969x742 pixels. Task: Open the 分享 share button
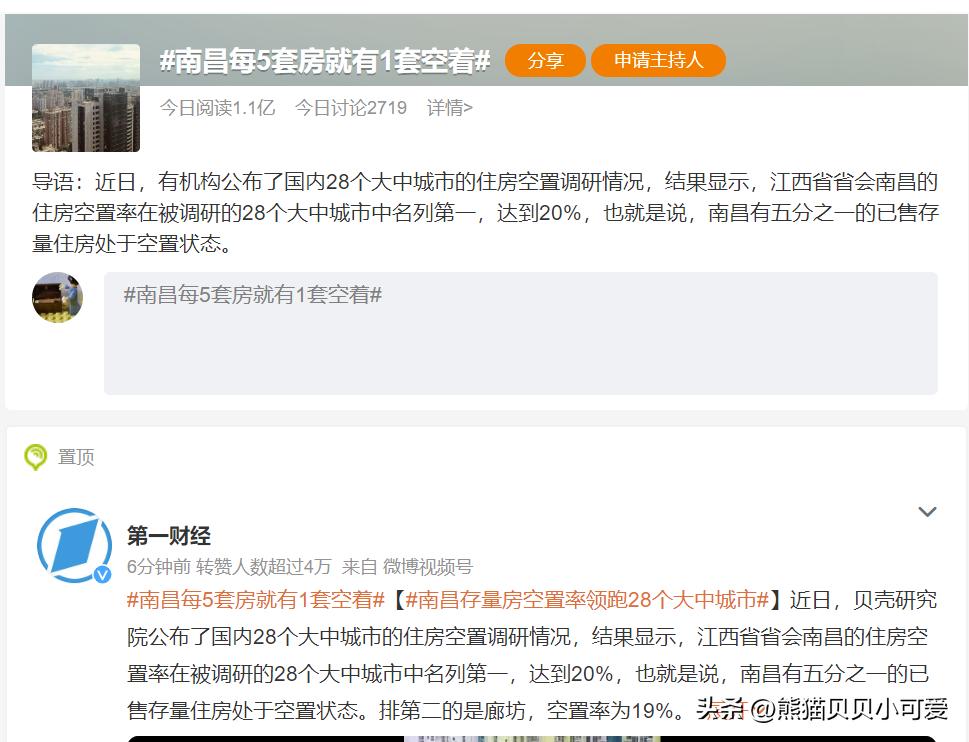click(x=545, y=60)
